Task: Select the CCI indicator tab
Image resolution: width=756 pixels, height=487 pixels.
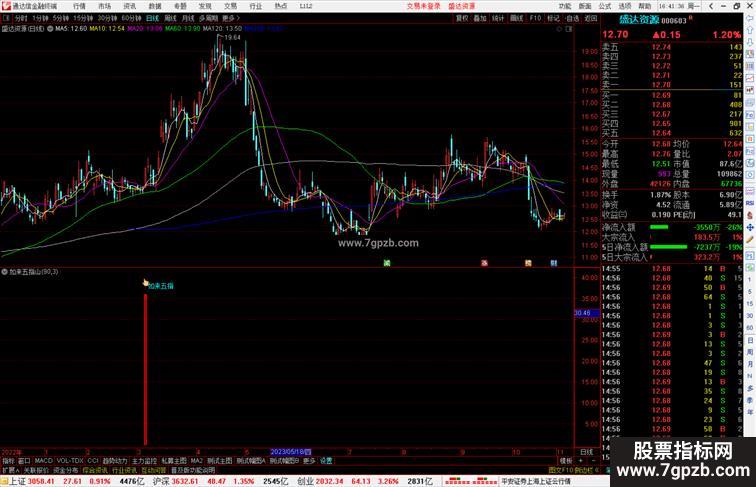Action: point(93,461)
